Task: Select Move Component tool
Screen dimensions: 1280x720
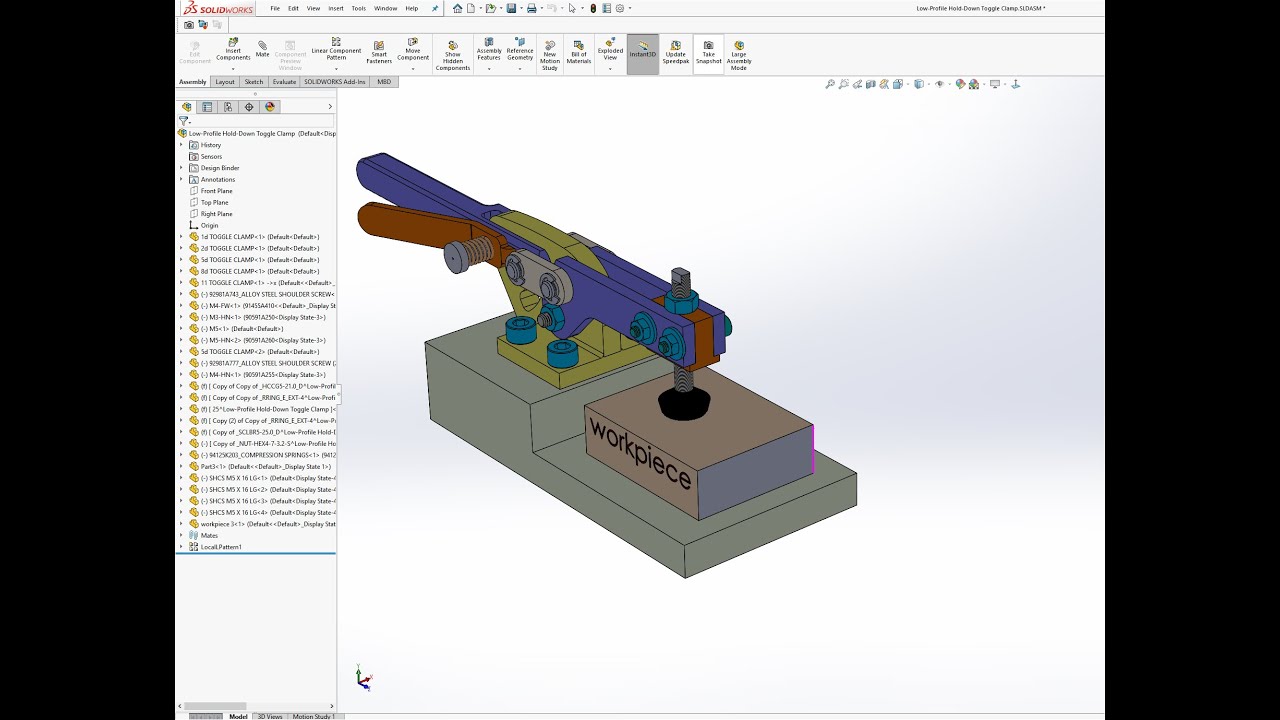Action: coord(413,50)
